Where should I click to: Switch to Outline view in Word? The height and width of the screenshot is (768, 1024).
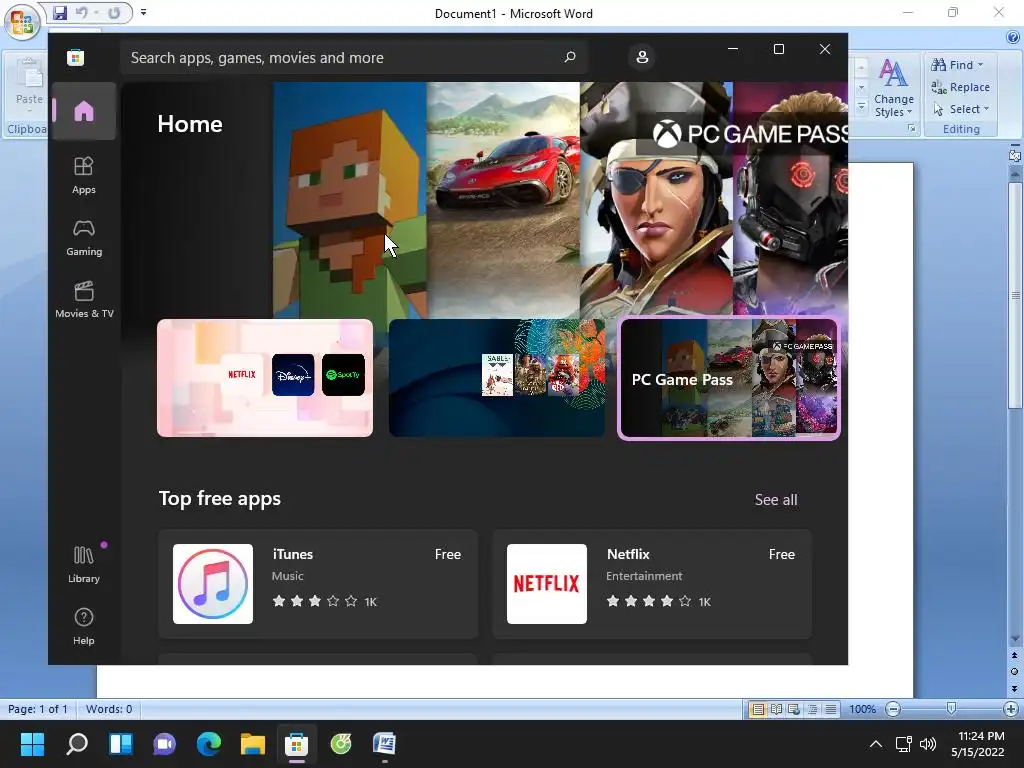point(812,709)
